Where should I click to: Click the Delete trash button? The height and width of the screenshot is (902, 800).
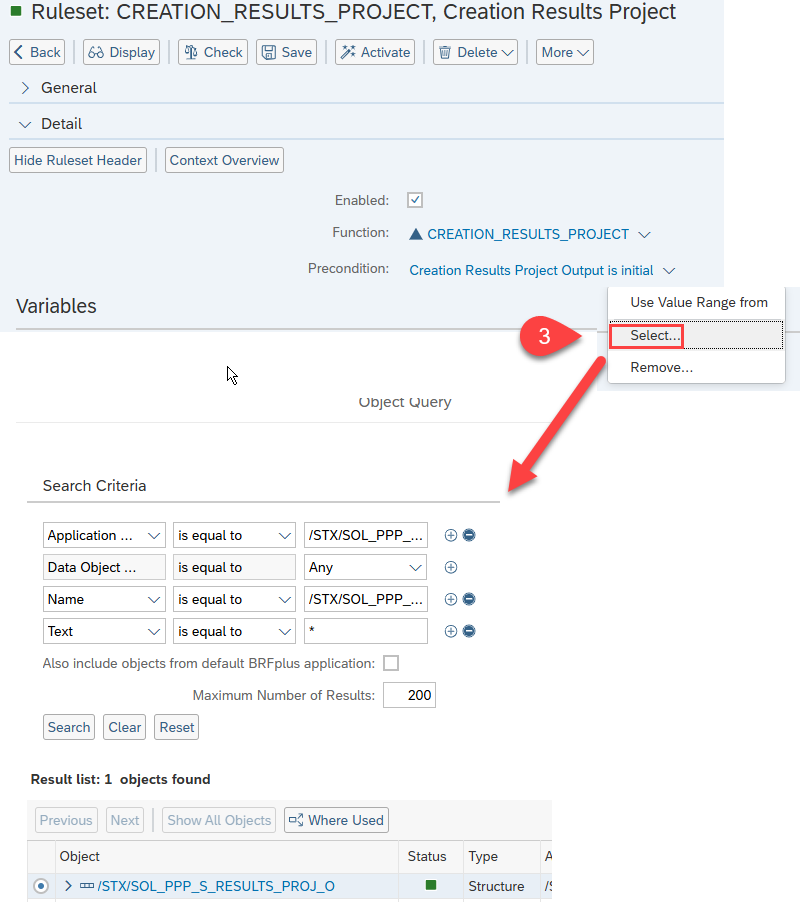[475, 52]
